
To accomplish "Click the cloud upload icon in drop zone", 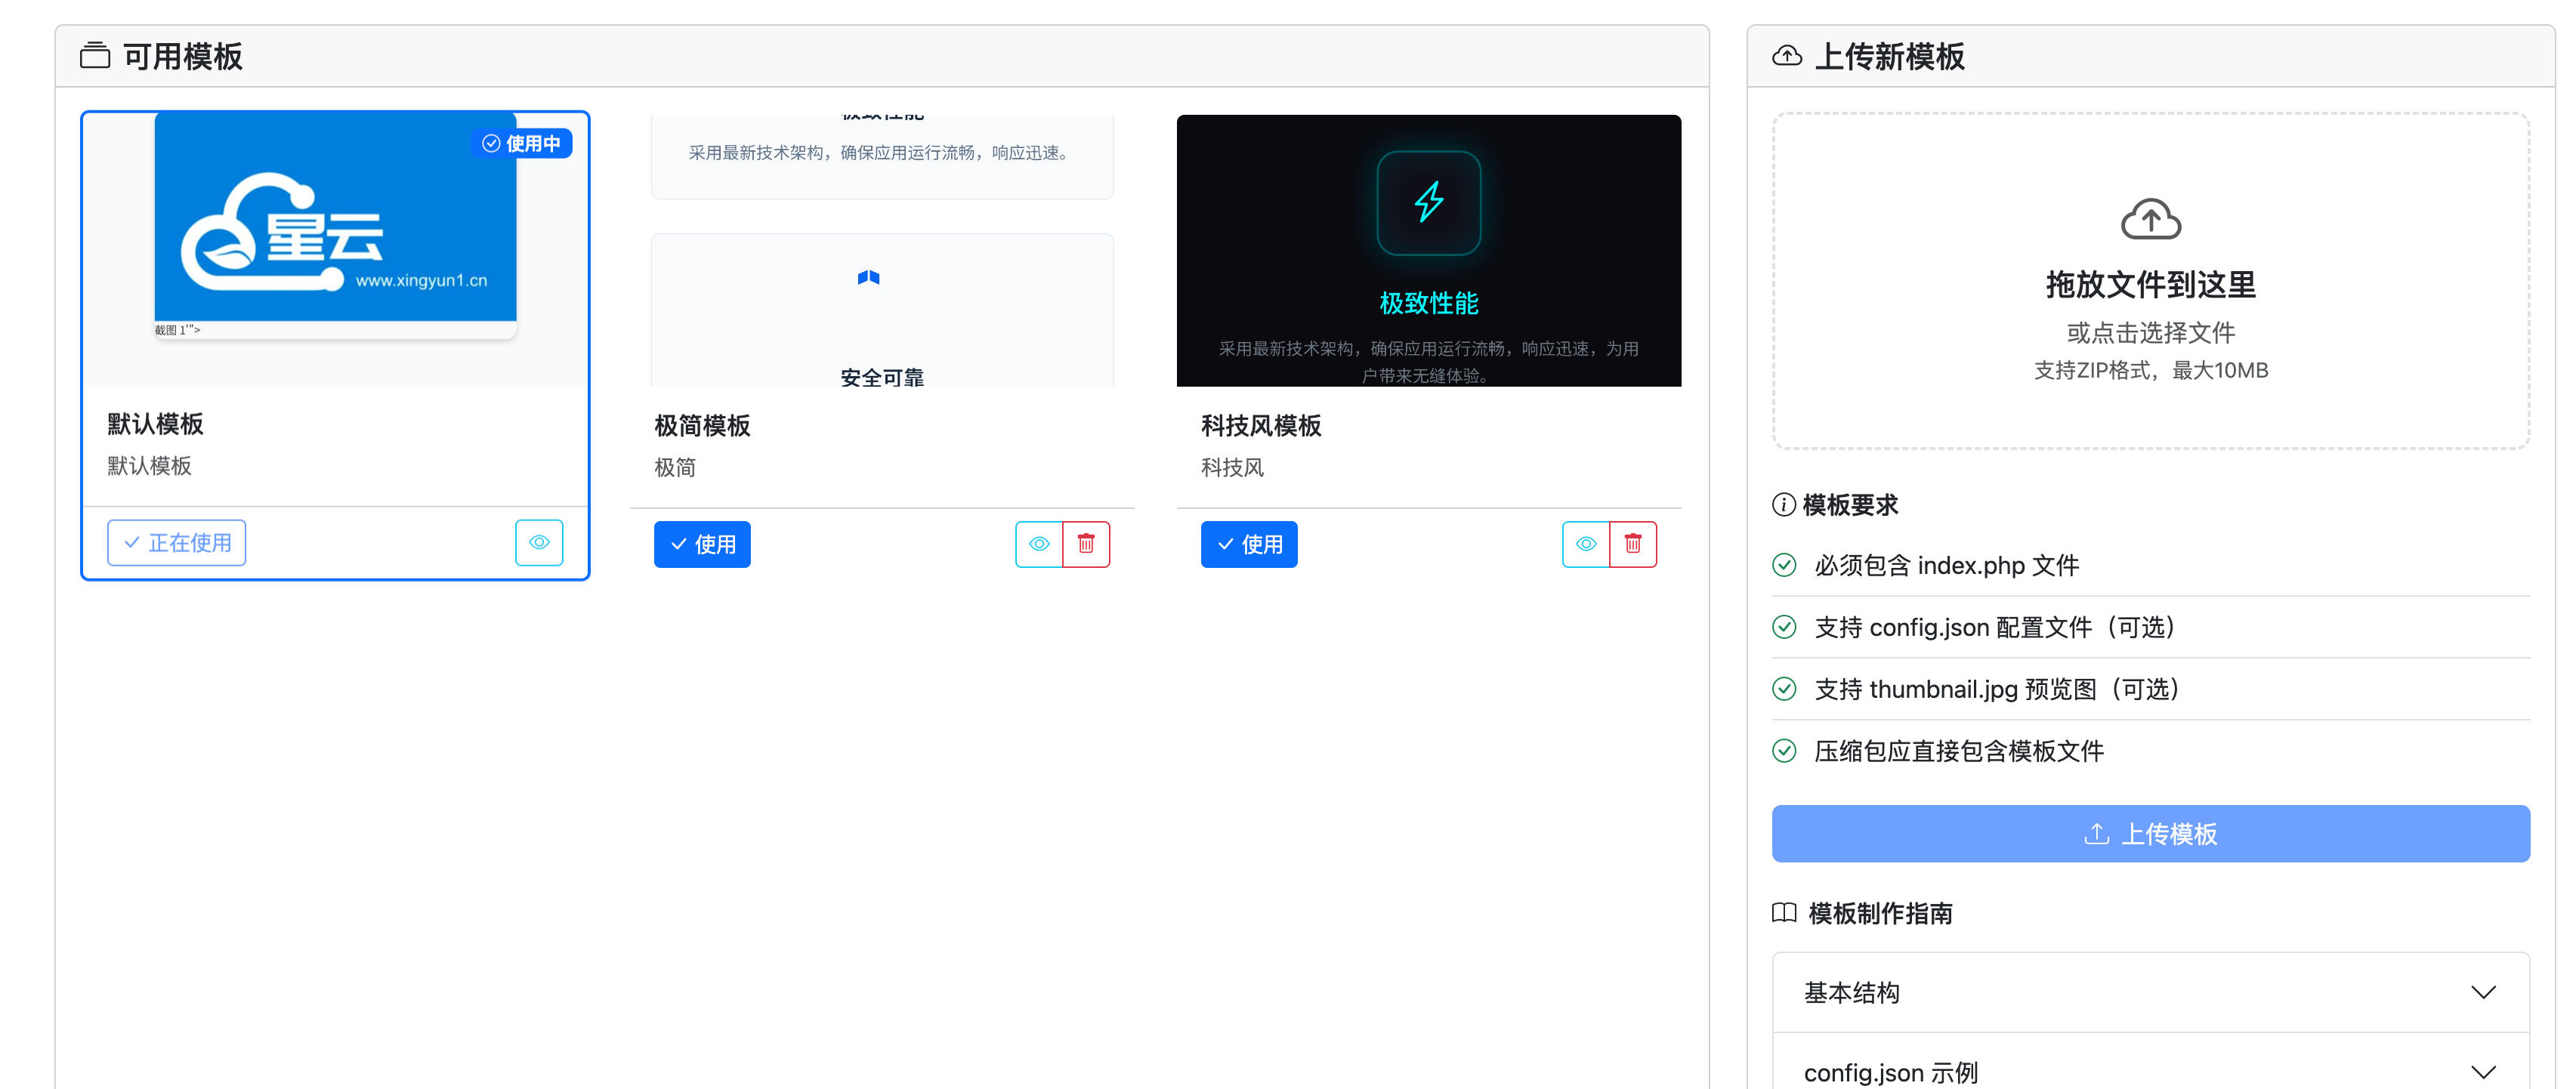I will tap(2151, 219).
